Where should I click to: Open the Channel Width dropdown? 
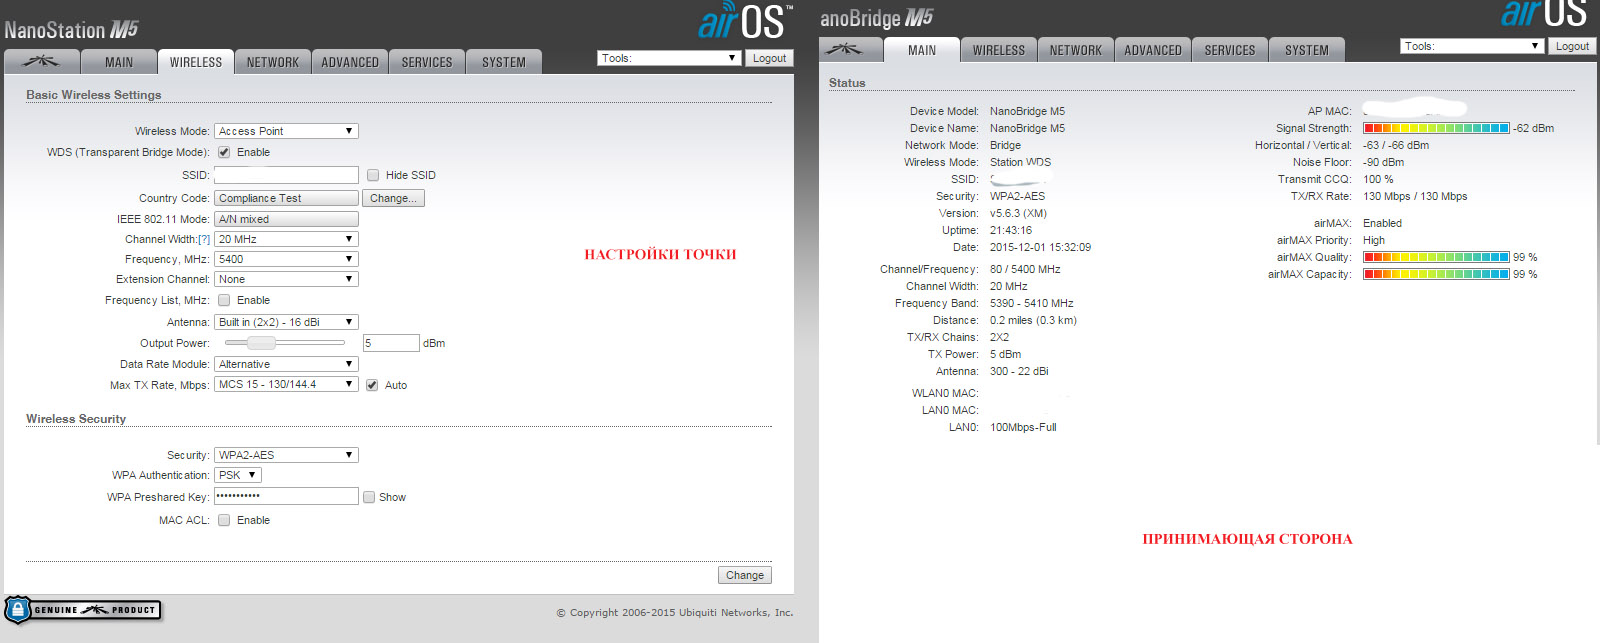pyautogui.click(x=286, y=239)
